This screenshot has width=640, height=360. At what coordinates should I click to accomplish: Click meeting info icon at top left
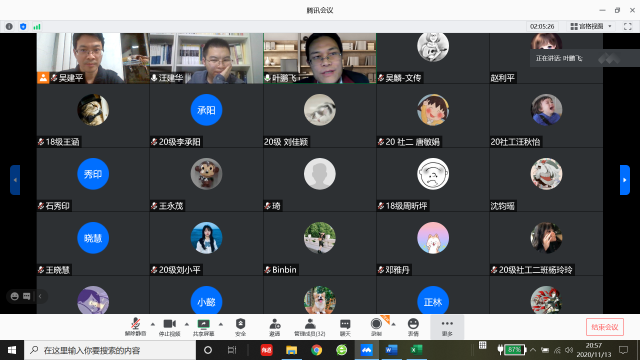point(9,27)
